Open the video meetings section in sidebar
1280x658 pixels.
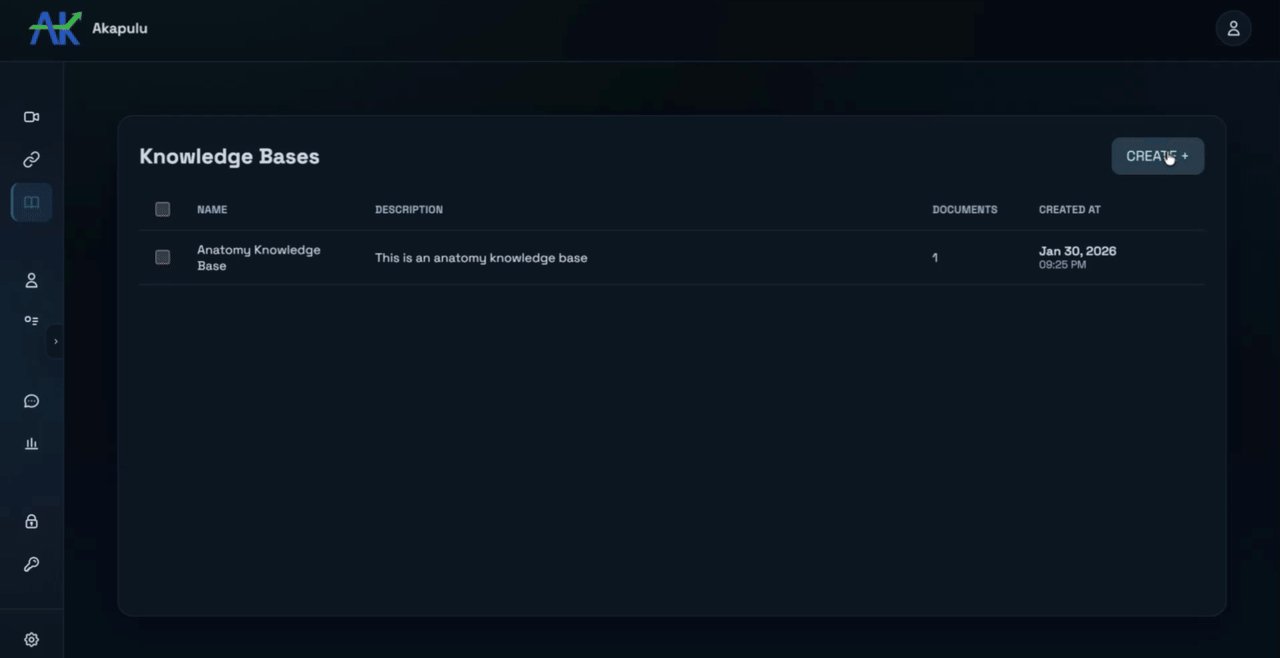31,117
